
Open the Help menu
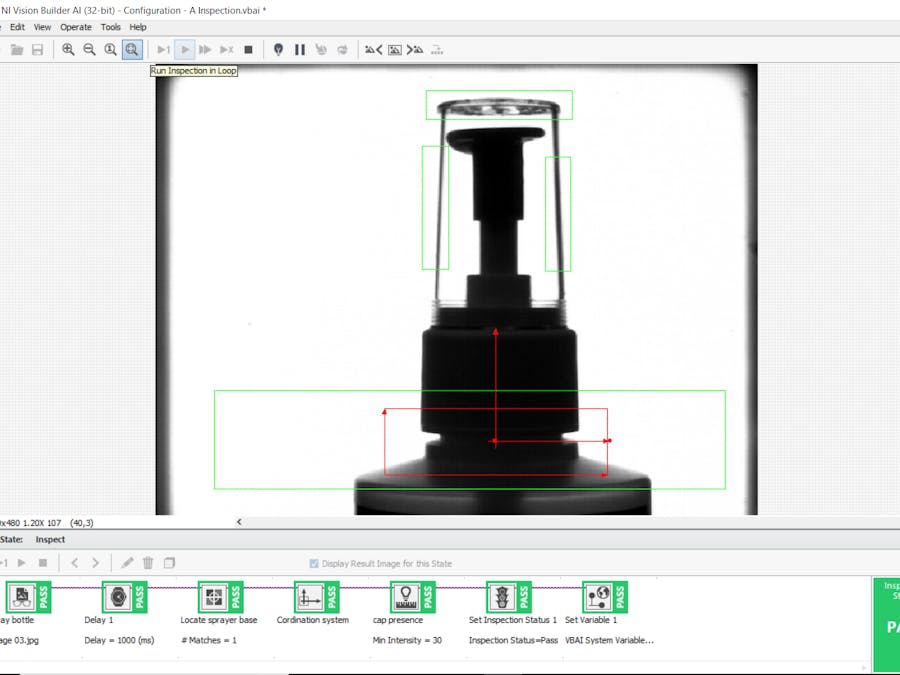click(x=138, y=27)
